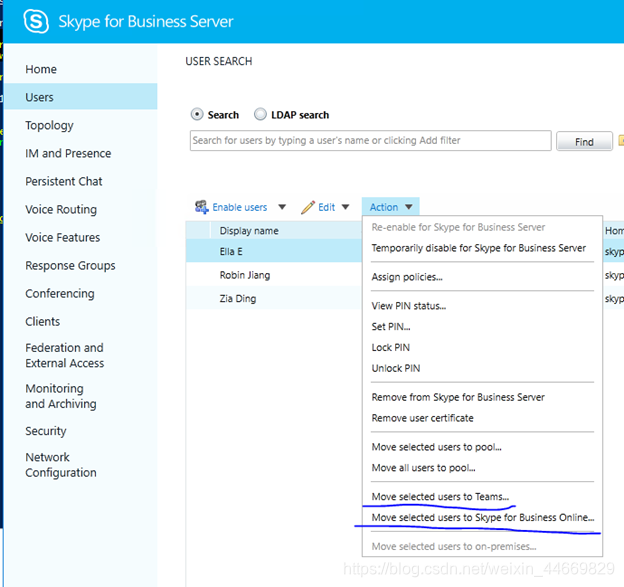Screen dimensions: 624x587
Task: Click the Enable users link text
Action: click(240, 207)
